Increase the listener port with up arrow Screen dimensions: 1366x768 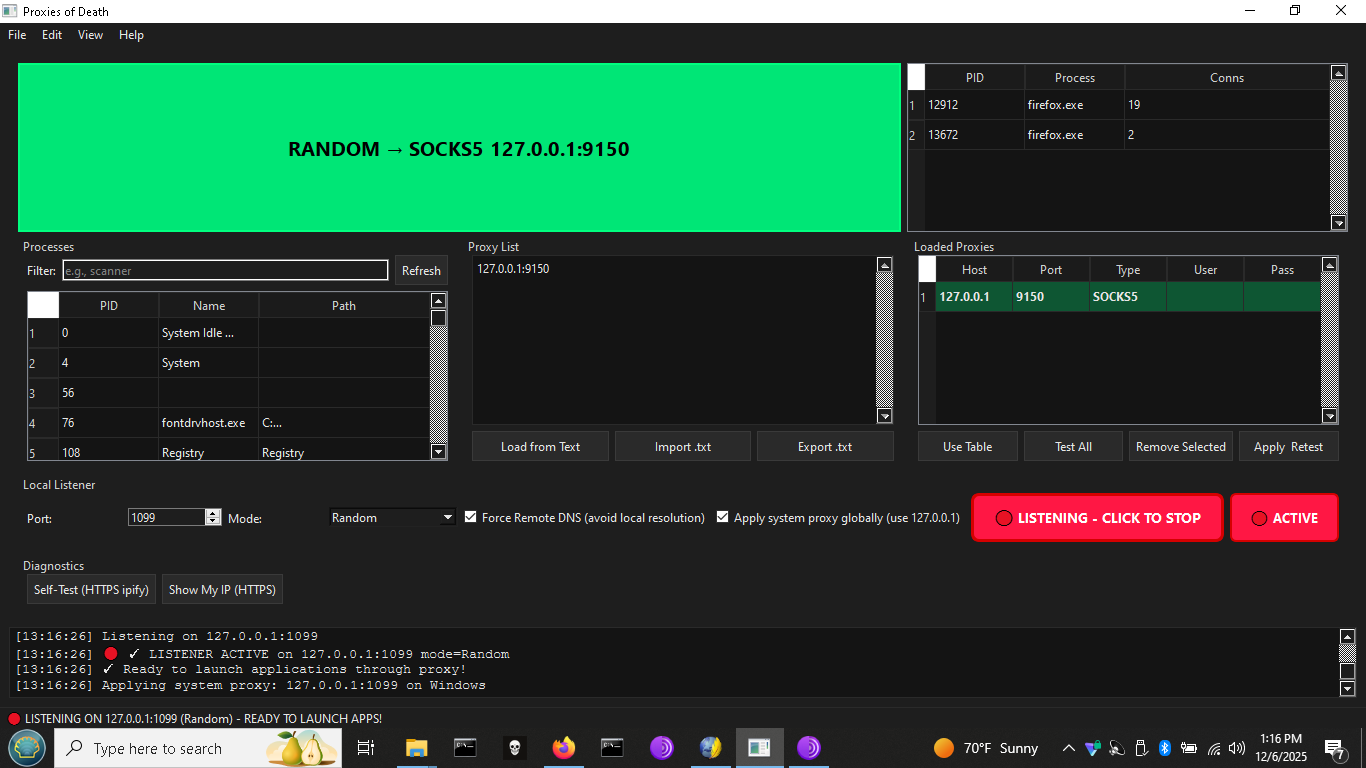coord(213,513)
